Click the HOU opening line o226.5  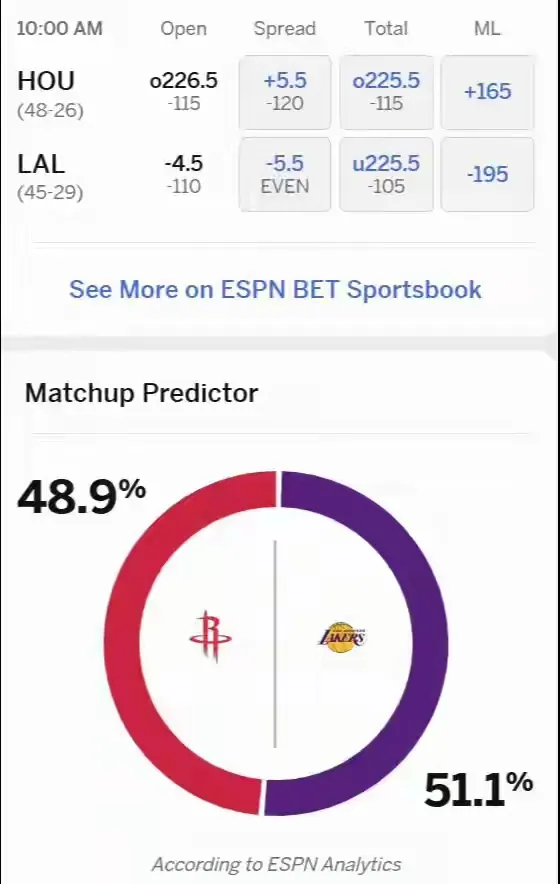click(184, 81)
